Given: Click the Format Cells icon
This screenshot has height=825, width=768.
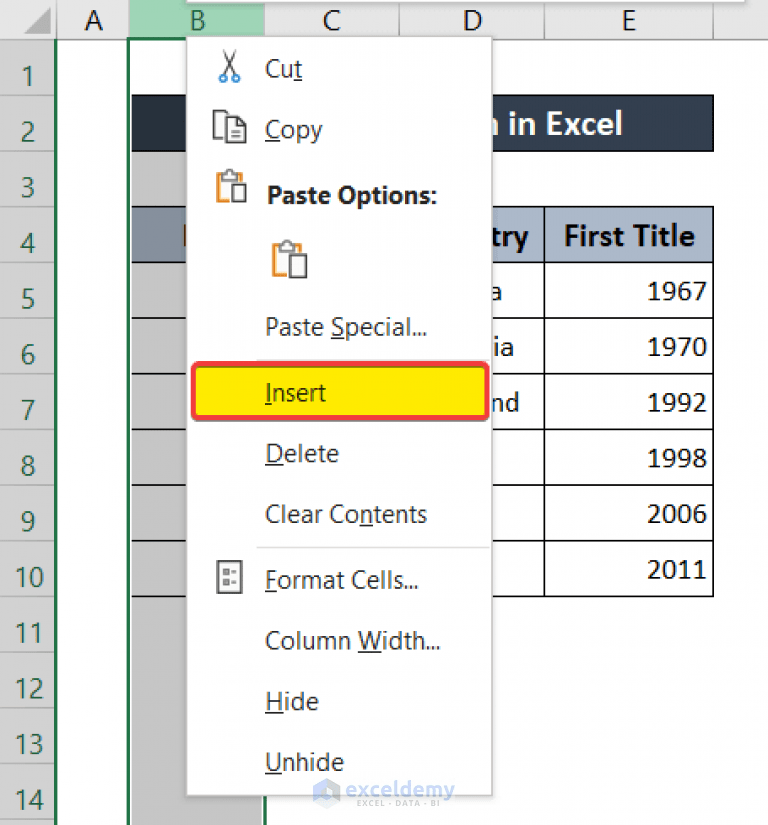Looking at the screenshot, I should [x=229, y=576].
